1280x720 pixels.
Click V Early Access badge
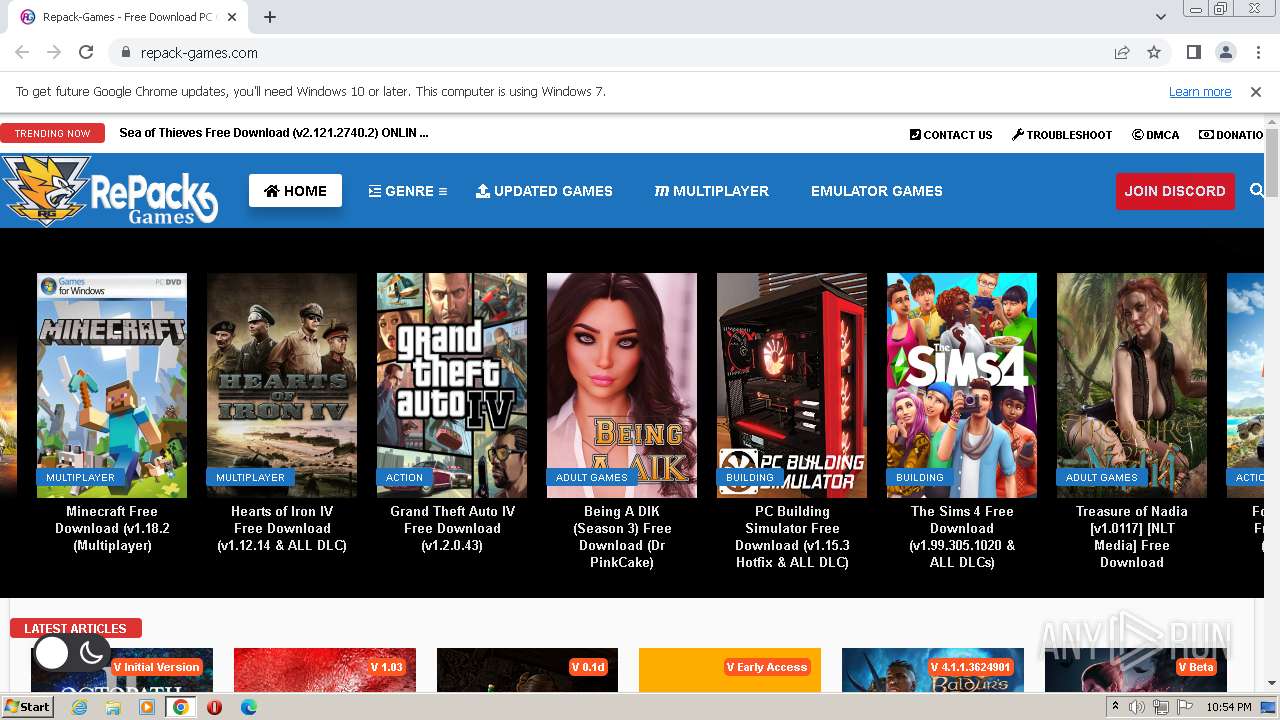tap(766, 667)
